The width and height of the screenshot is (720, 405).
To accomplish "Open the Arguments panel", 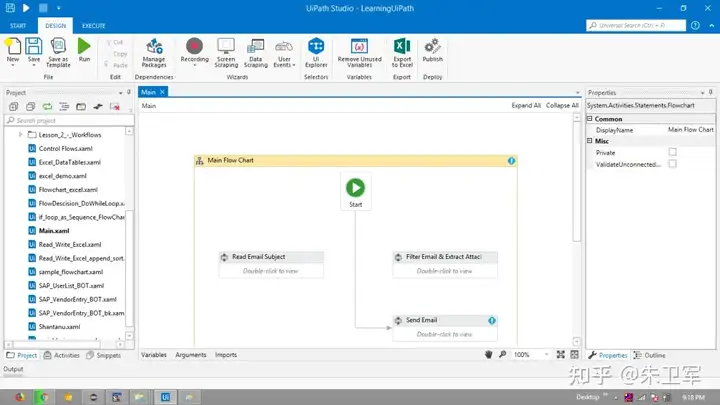I will (x=191, y=355).
